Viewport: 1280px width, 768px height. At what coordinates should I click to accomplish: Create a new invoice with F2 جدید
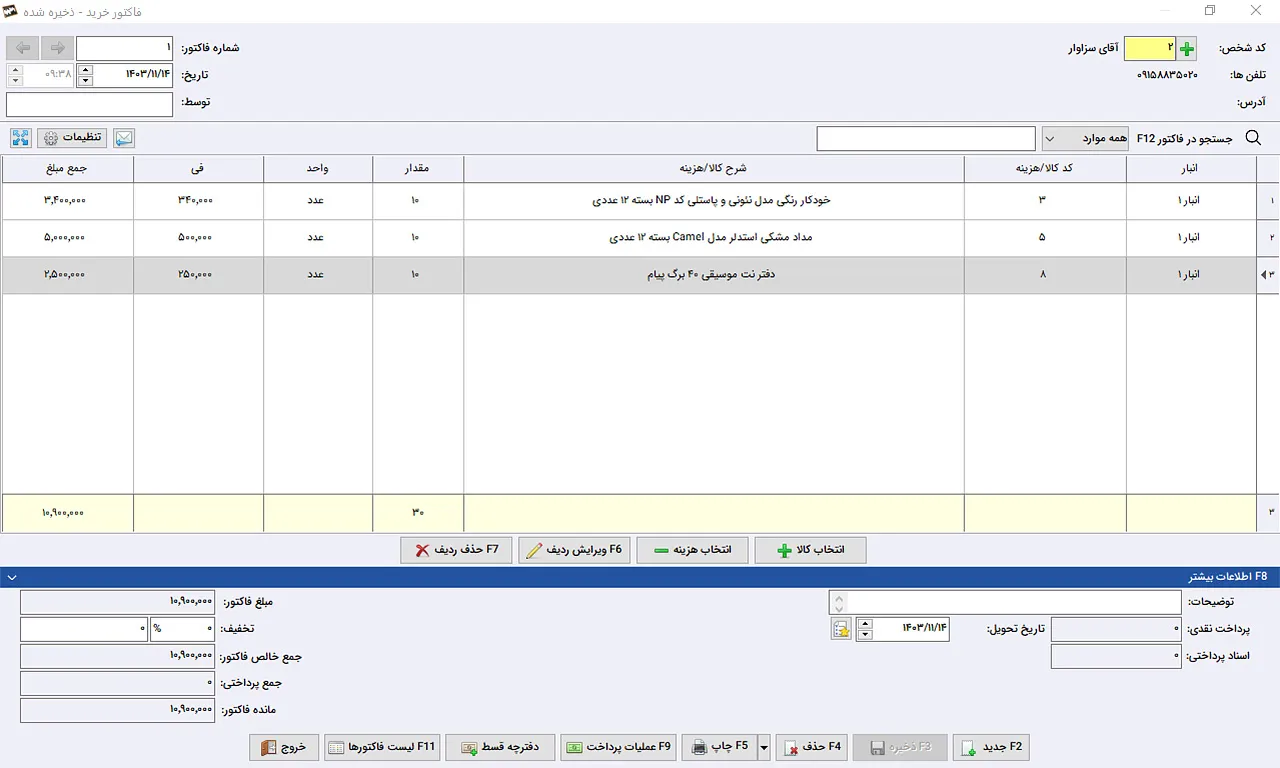tap(991, 747)
